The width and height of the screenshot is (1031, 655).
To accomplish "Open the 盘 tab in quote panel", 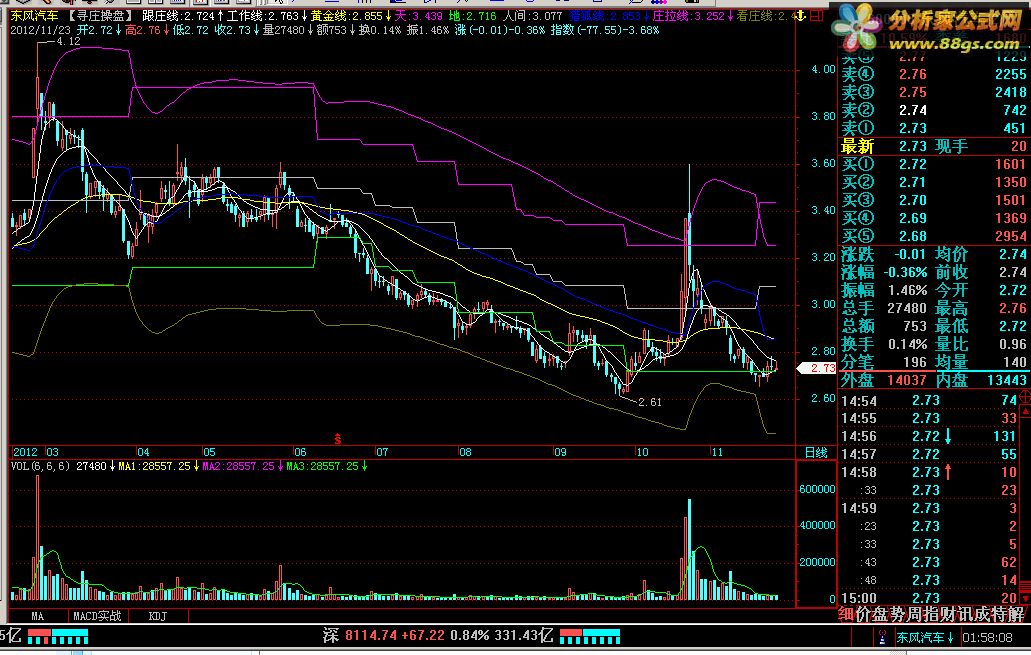I will pyautogui.click(x=880, y=614).
